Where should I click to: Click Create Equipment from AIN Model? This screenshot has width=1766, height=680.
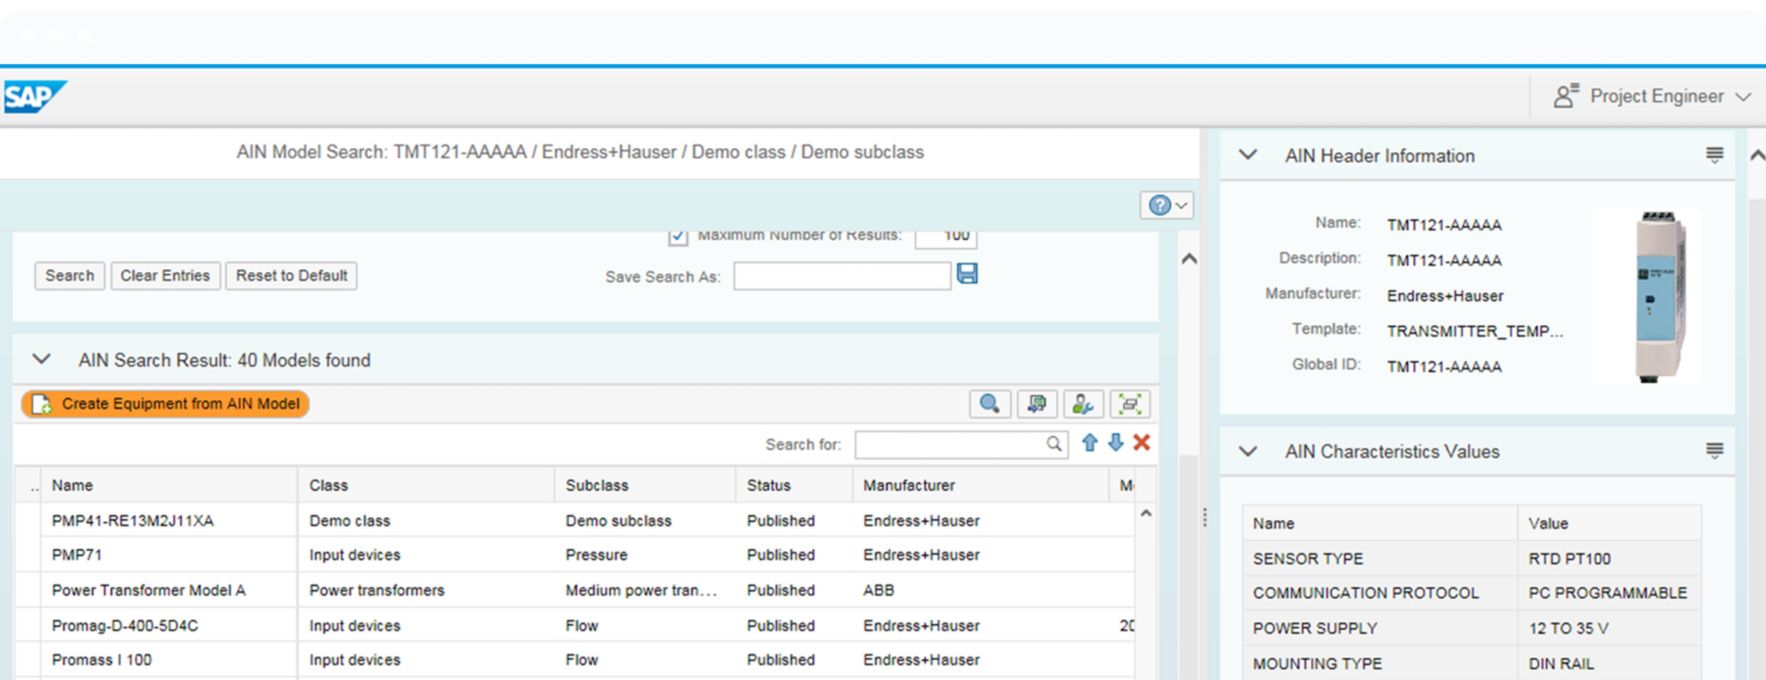coord(166,404)
